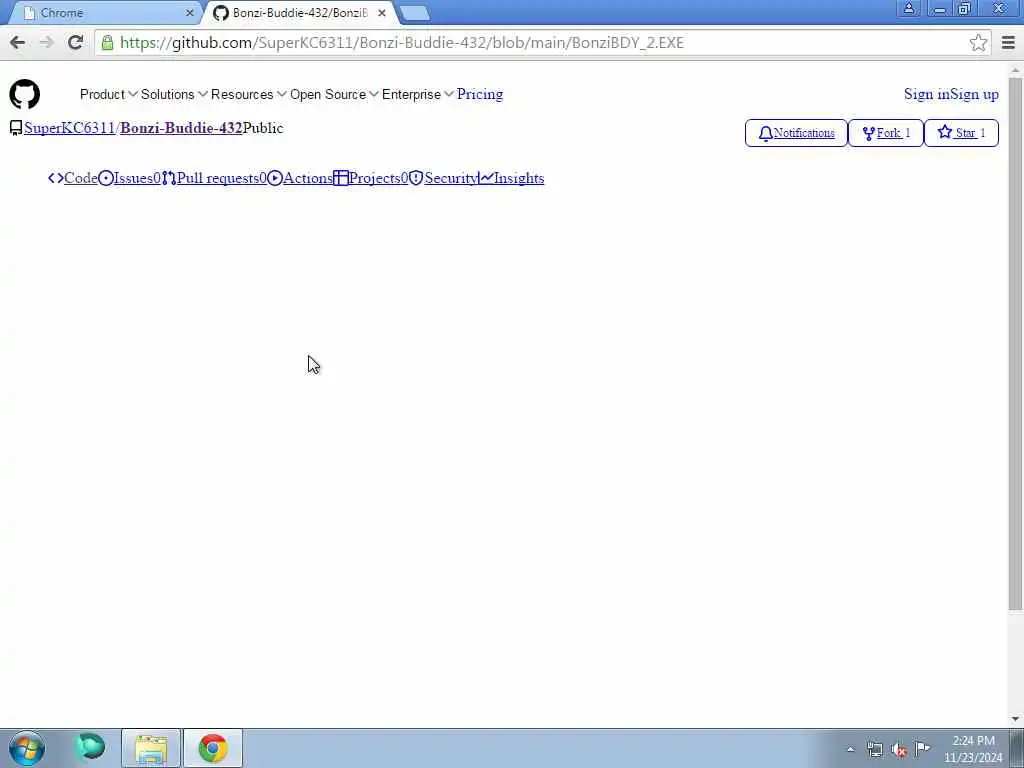Click the Fork button
Image resolution: width=1024 pixels, height=768 pixels.
(x=886, y=133)
